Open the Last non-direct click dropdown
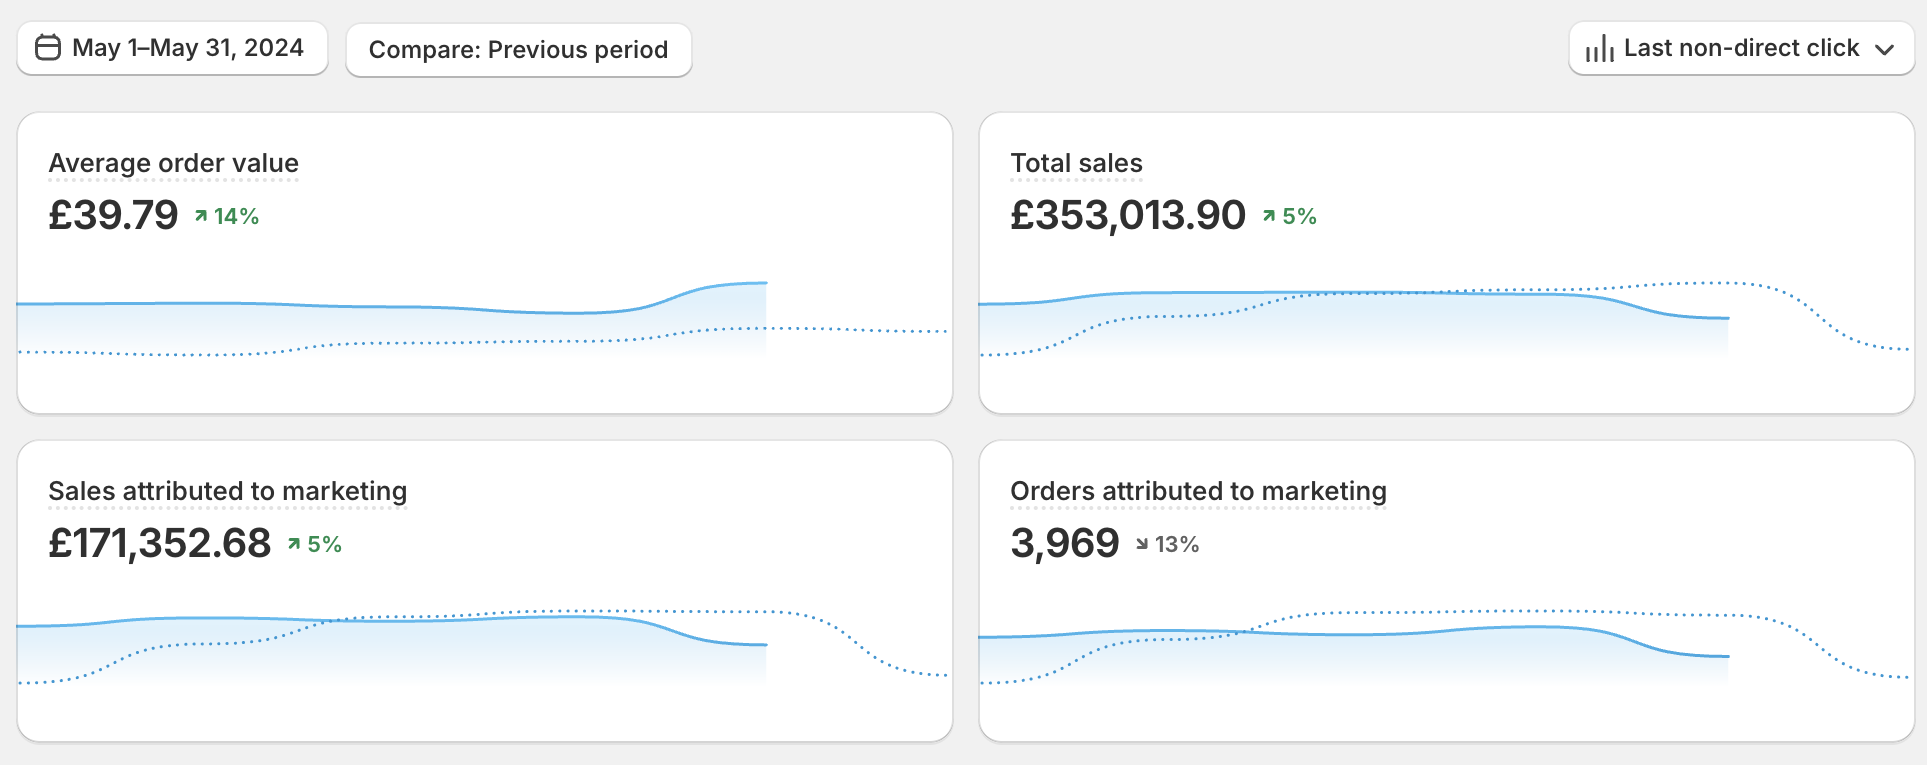Screen dimensions: 1927x765 (1740, 48)
